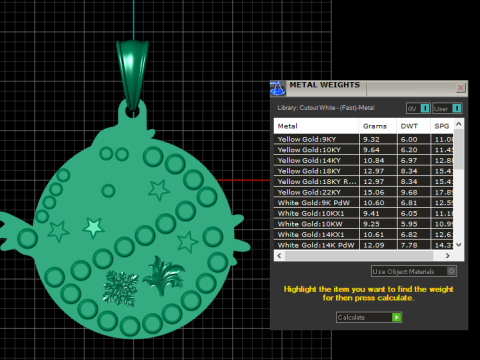
Task: Click the Metal Weights scale icon
Action: (x=278, y=88)
